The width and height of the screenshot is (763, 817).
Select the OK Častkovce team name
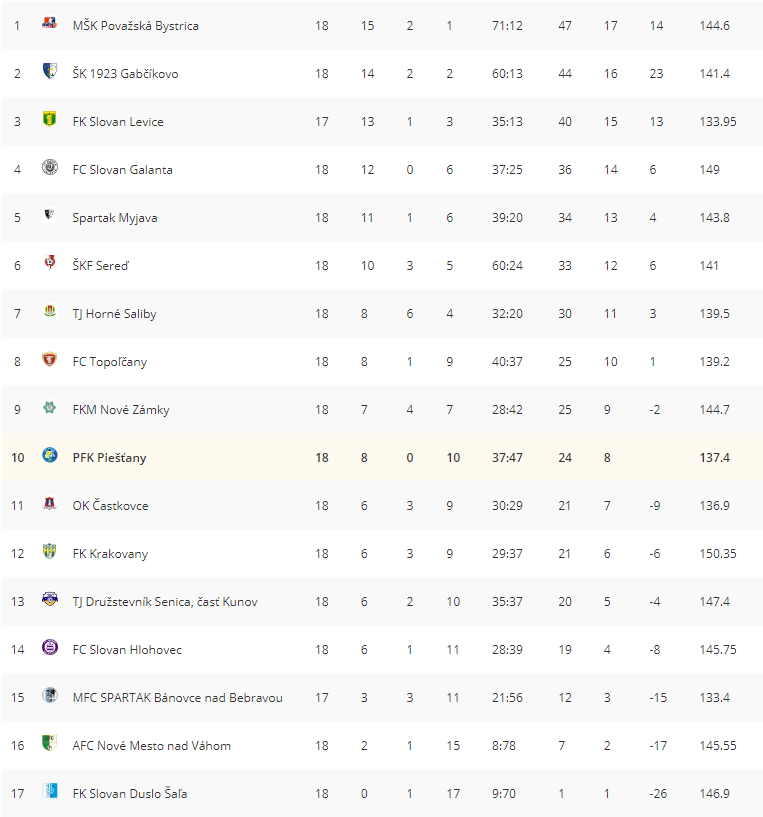tap(110, 505)
